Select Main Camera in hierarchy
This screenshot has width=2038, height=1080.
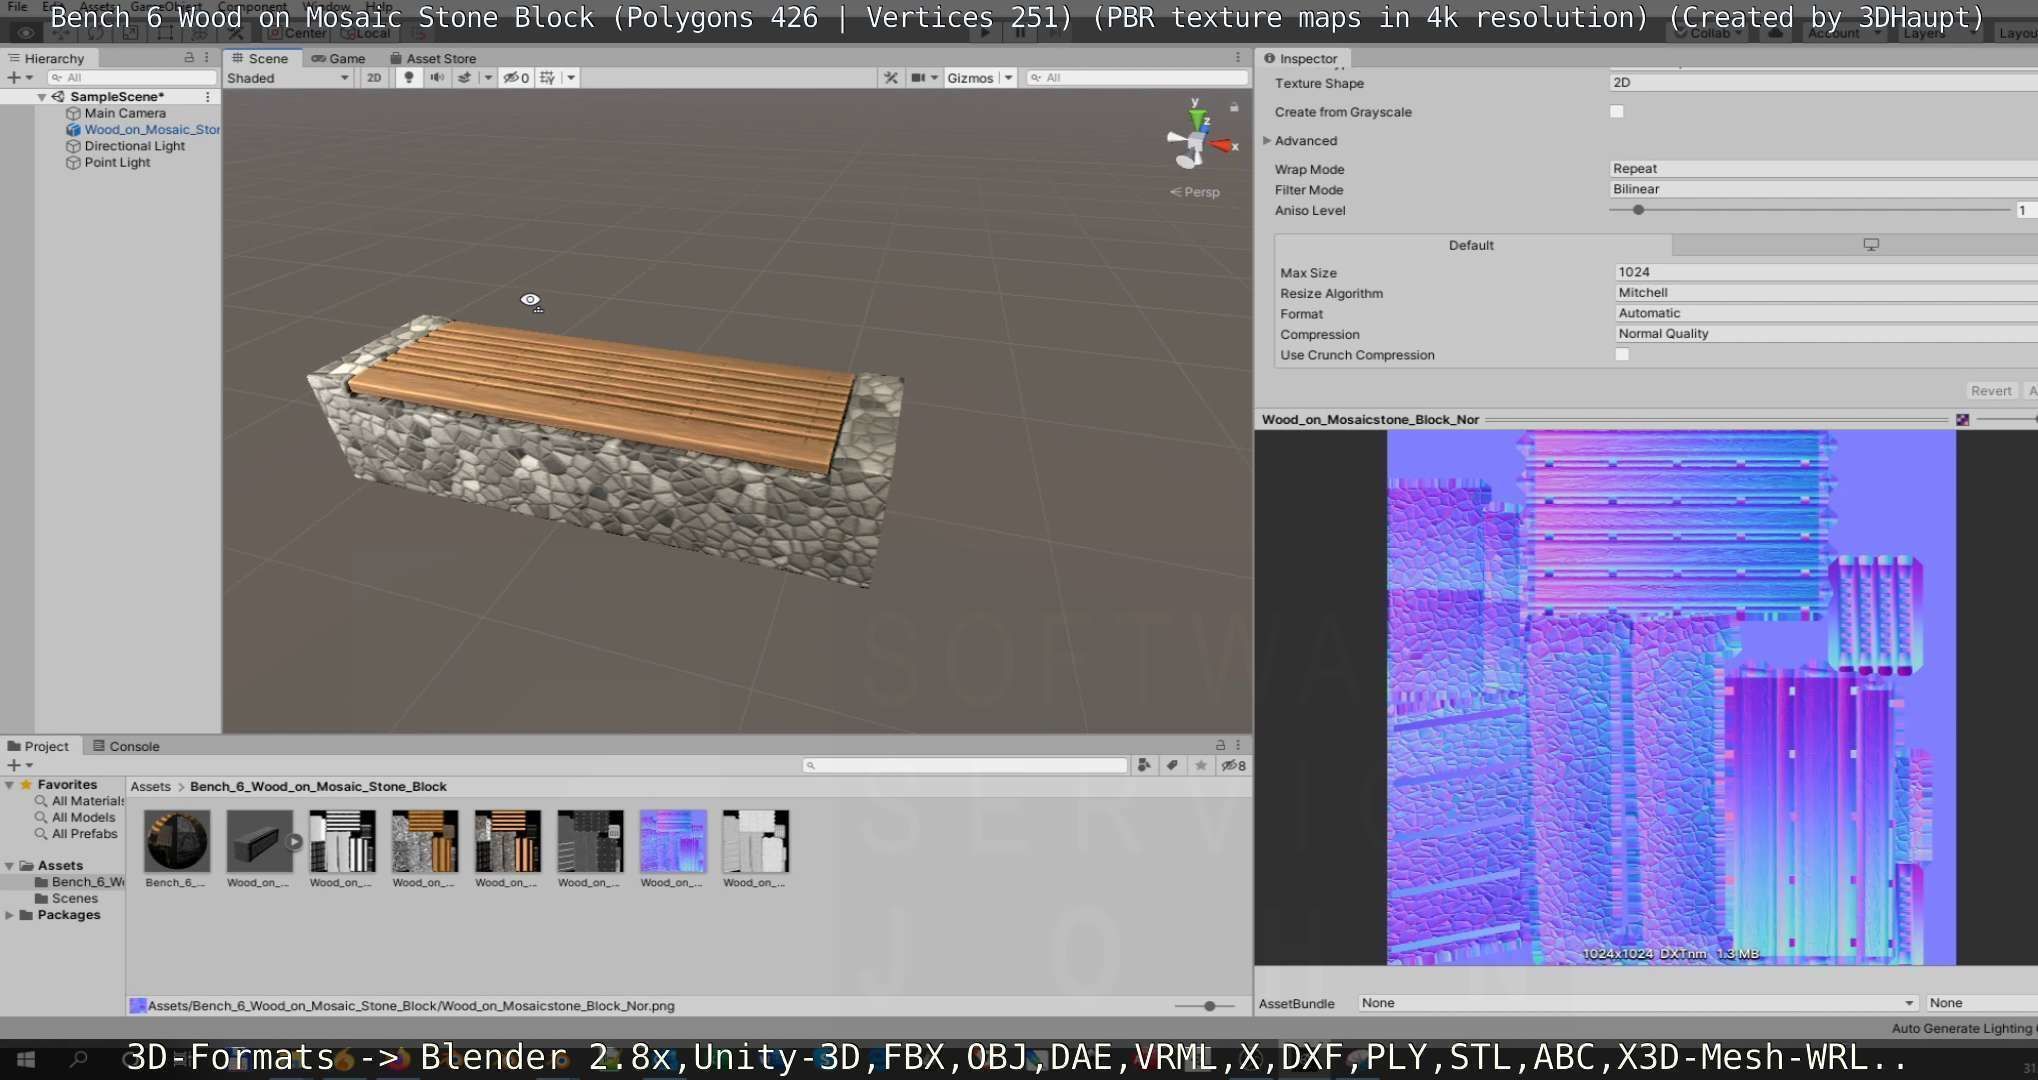click(x=125, y=113)
